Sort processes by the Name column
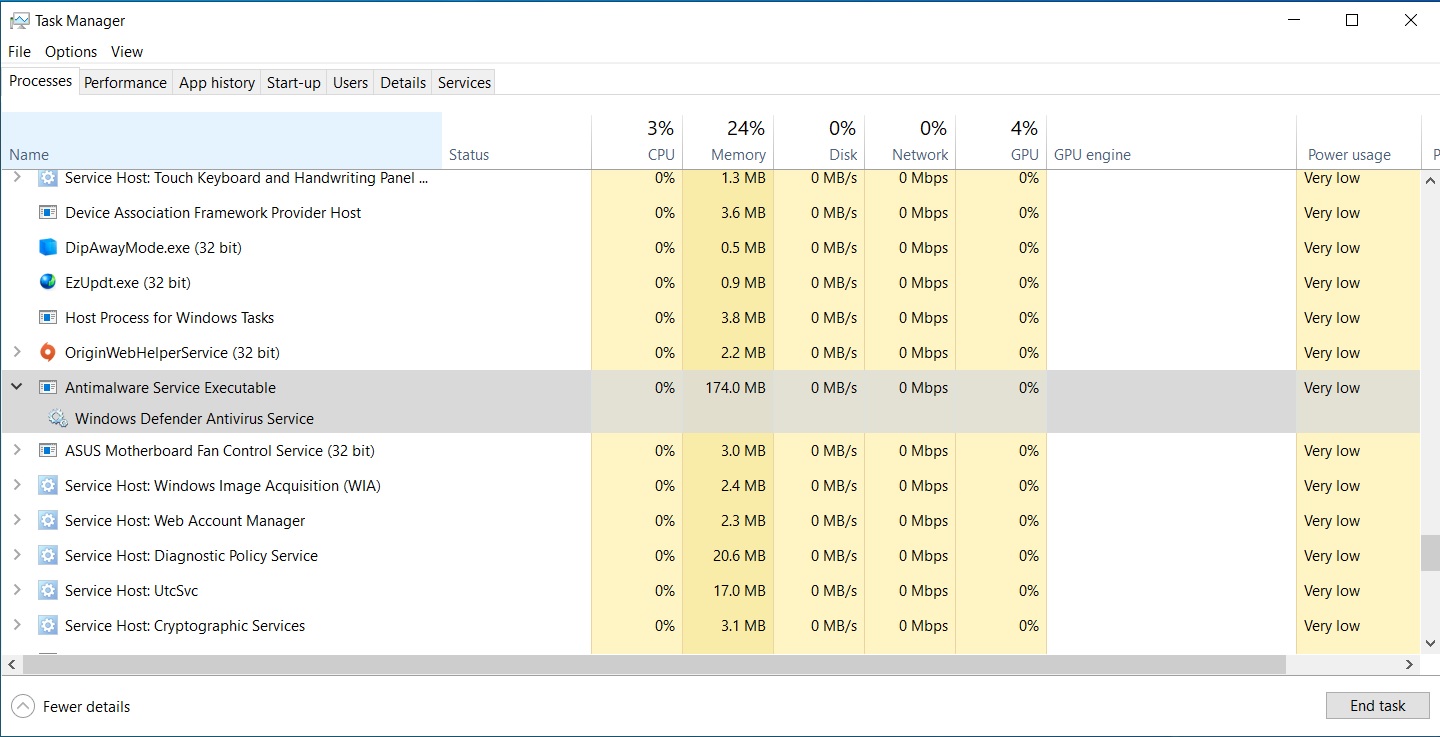 coord(221,141)
